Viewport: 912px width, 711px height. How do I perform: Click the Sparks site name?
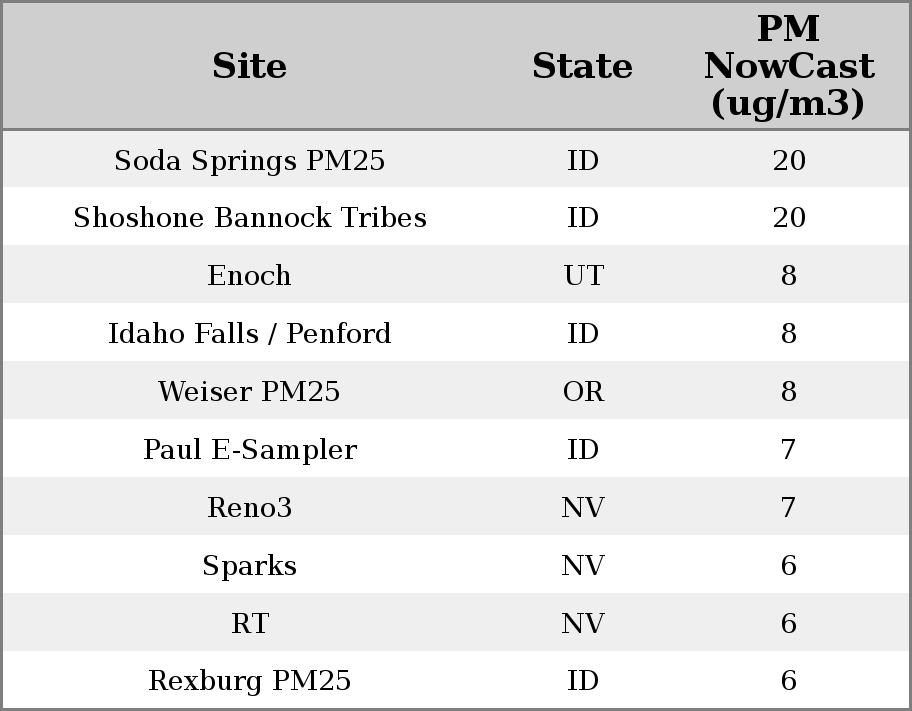[x=249, y=566]
